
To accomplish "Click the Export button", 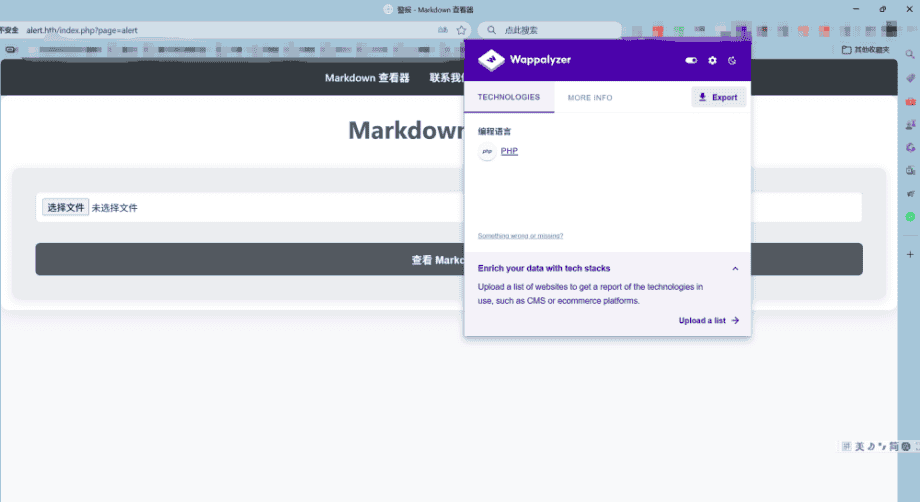I will [x=718, y=97].
